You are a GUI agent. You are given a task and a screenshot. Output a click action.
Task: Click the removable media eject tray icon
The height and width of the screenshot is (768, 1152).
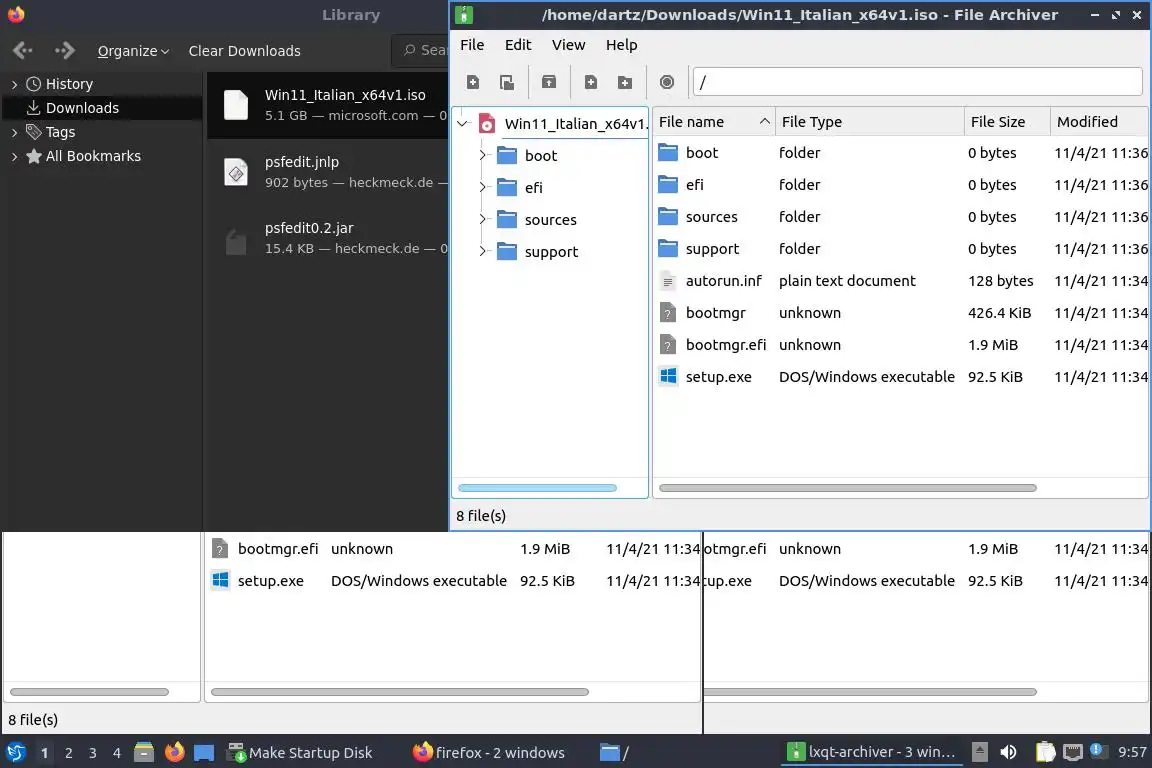point(979,752)
